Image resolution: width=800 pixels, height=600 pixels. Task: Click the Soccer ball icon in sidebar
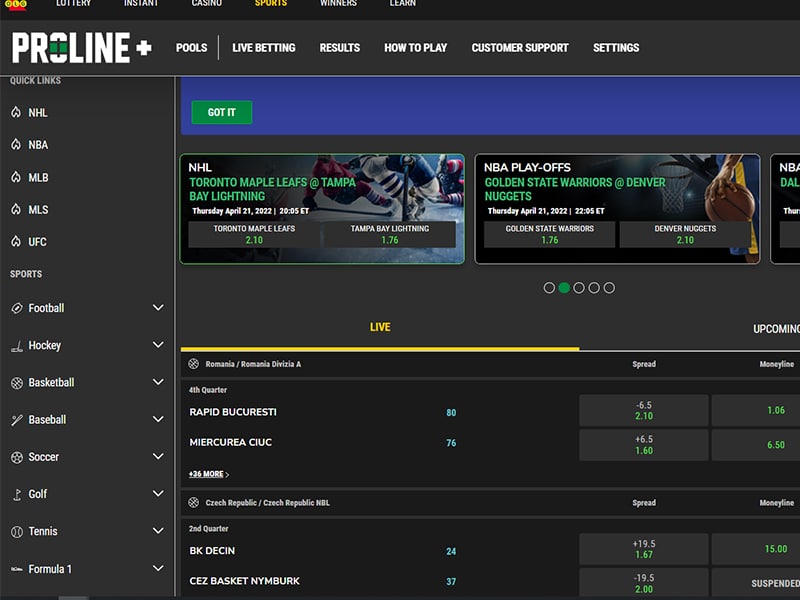tap(16, 457)
